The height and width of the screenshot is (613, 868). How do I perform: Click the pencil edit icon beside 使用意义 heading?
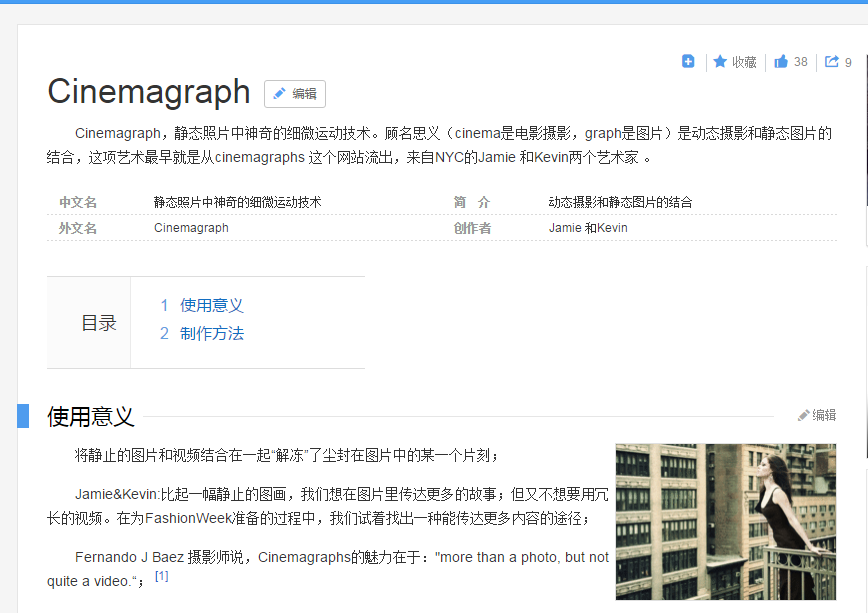click(x=803, y=415)
